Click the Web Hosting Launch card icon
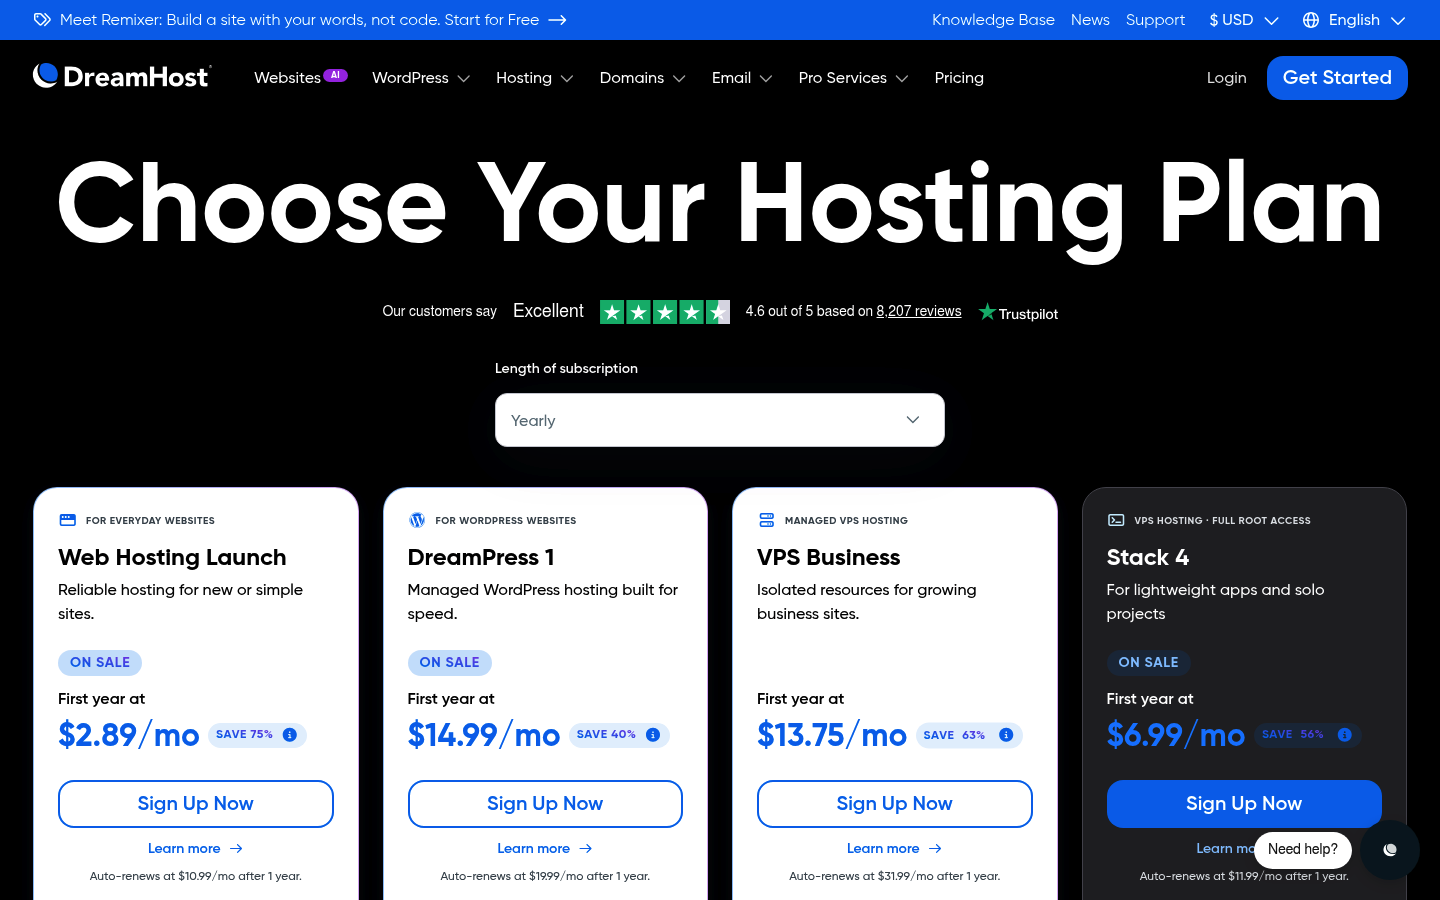This screenshot has width=1440, height=900. coord(68,520)
